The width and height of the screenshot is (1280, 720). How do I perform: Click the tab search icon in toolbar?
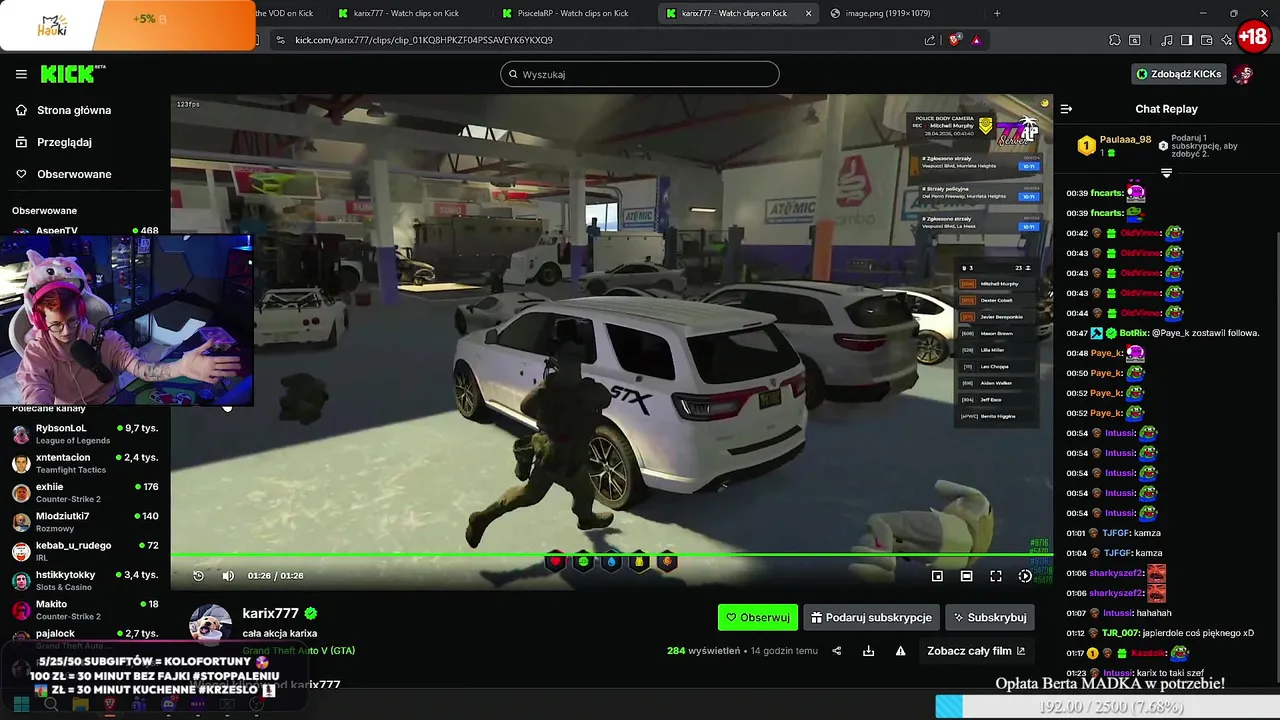(1135, 40)
